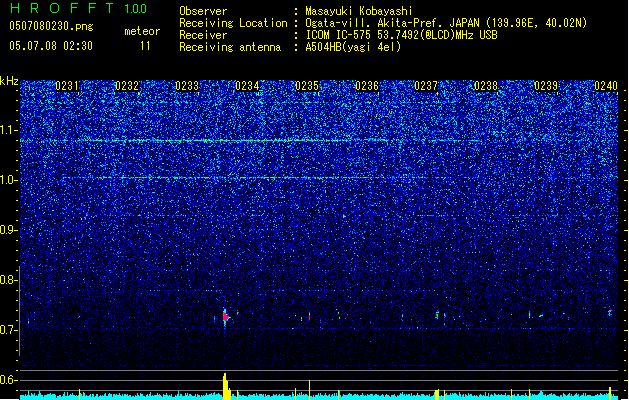Click the 0.8 kHz axis label
The height and width of the screenshot is (400, 629).
pos(9,280)
